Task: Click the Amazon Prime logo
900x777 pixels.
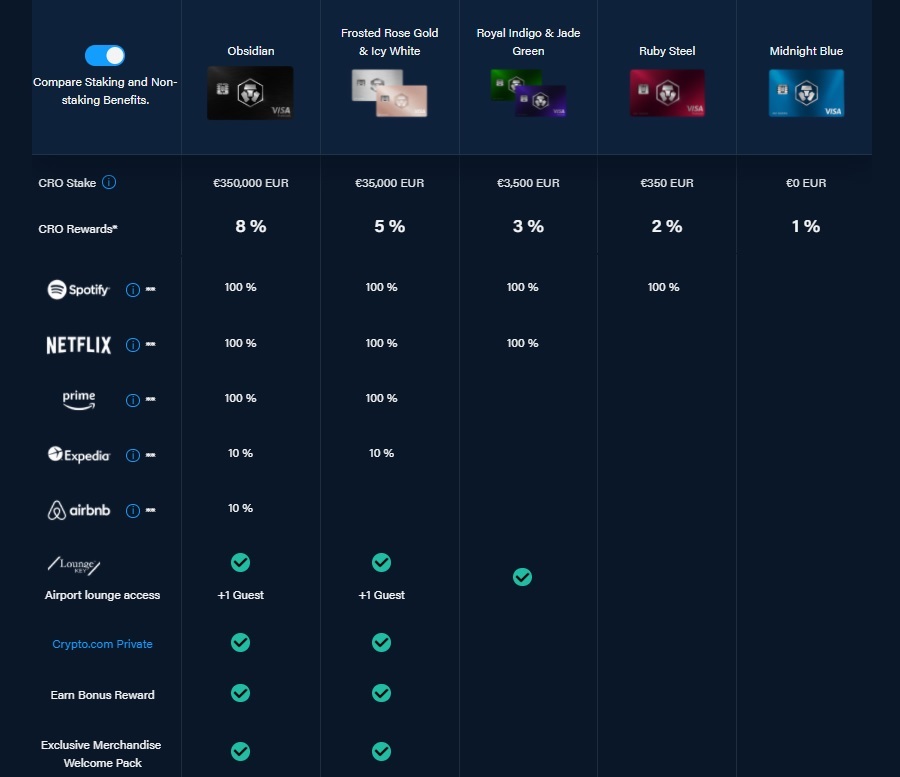Action: (79, 400)
